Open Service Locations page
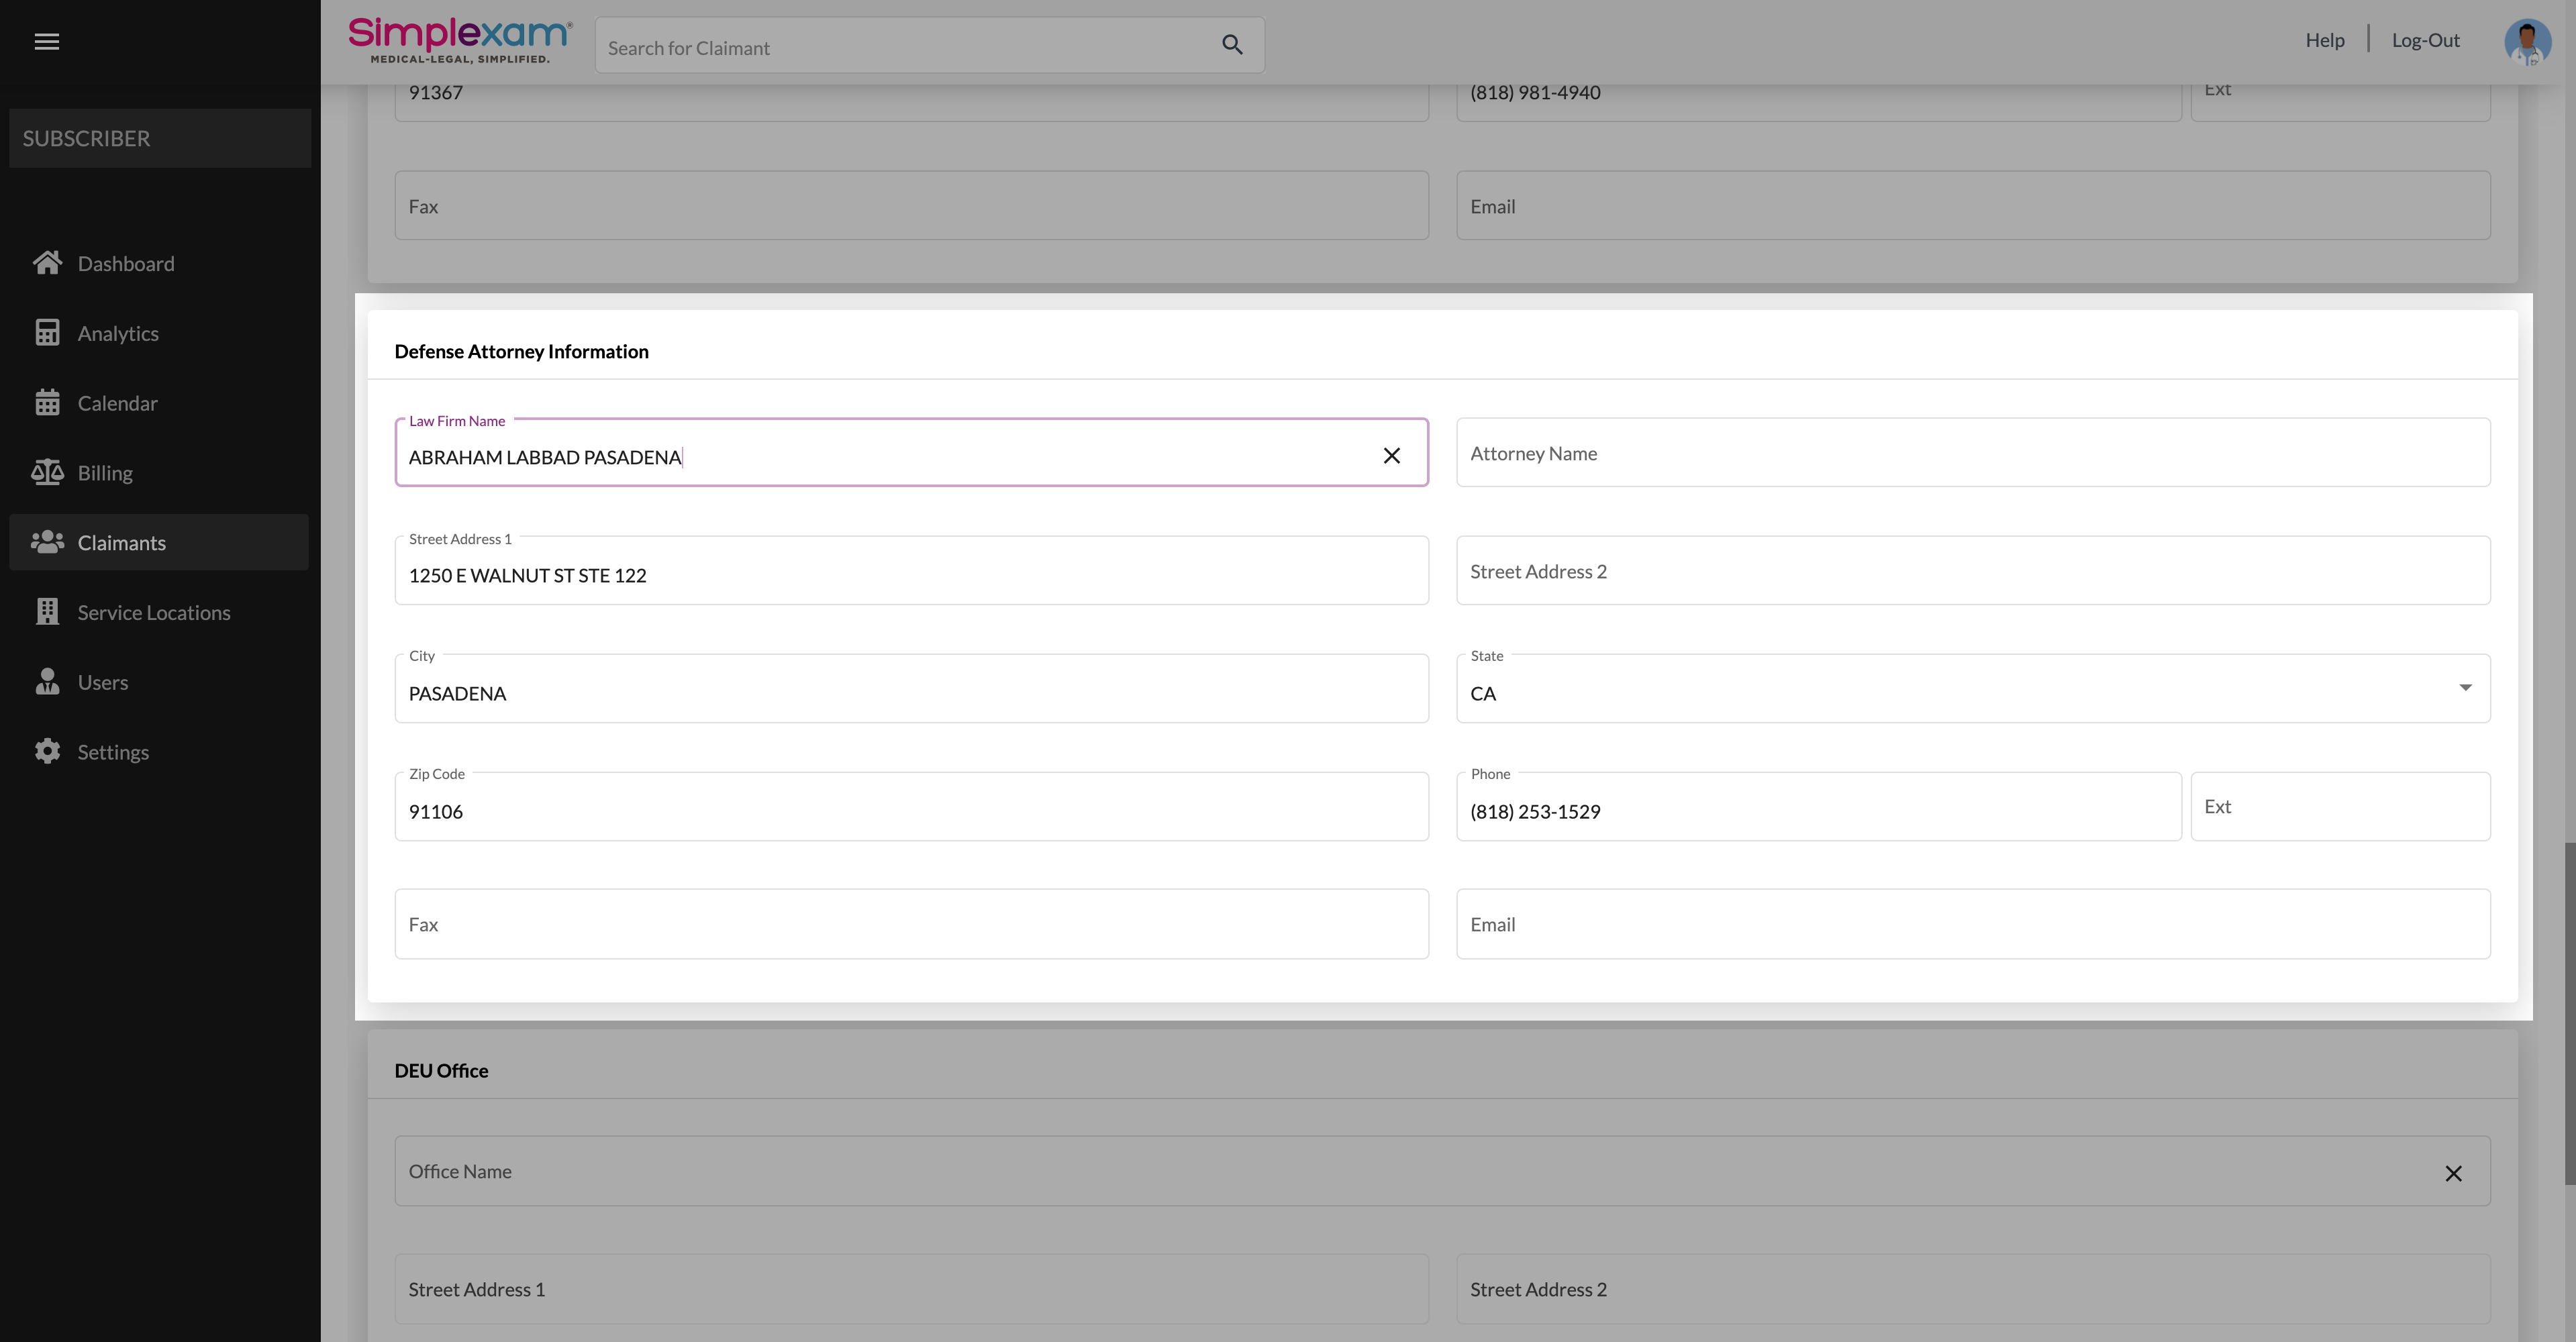This screenshot has width=2576, height=1342. [x=153, y=612]
